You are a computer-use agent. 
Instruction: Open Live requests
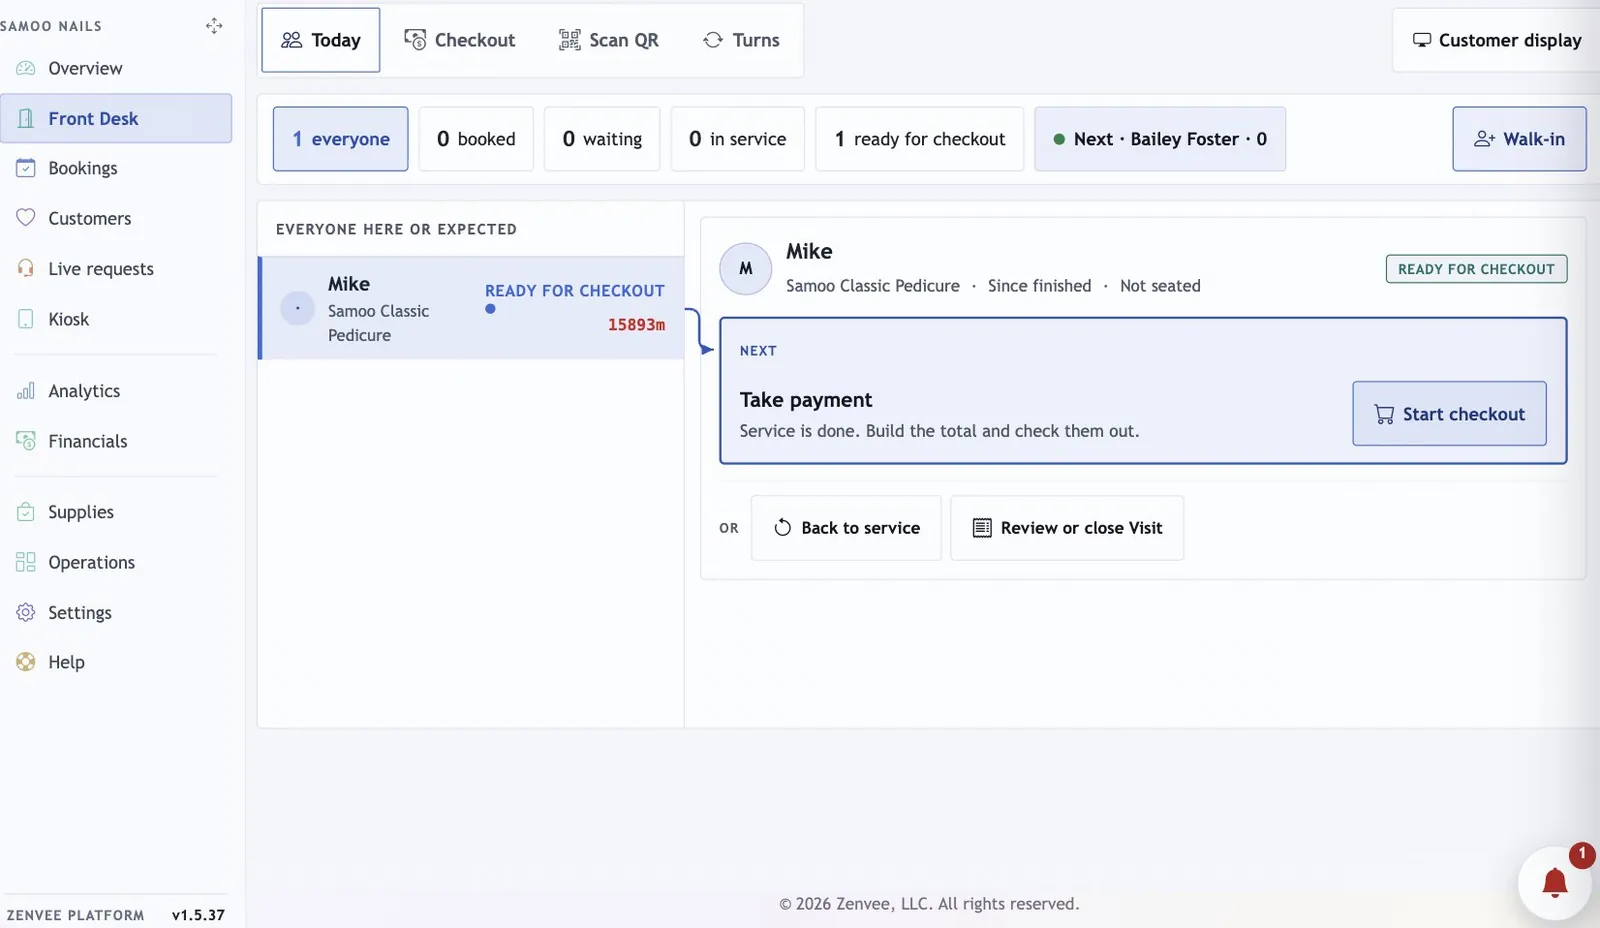(x=116, y=268)
